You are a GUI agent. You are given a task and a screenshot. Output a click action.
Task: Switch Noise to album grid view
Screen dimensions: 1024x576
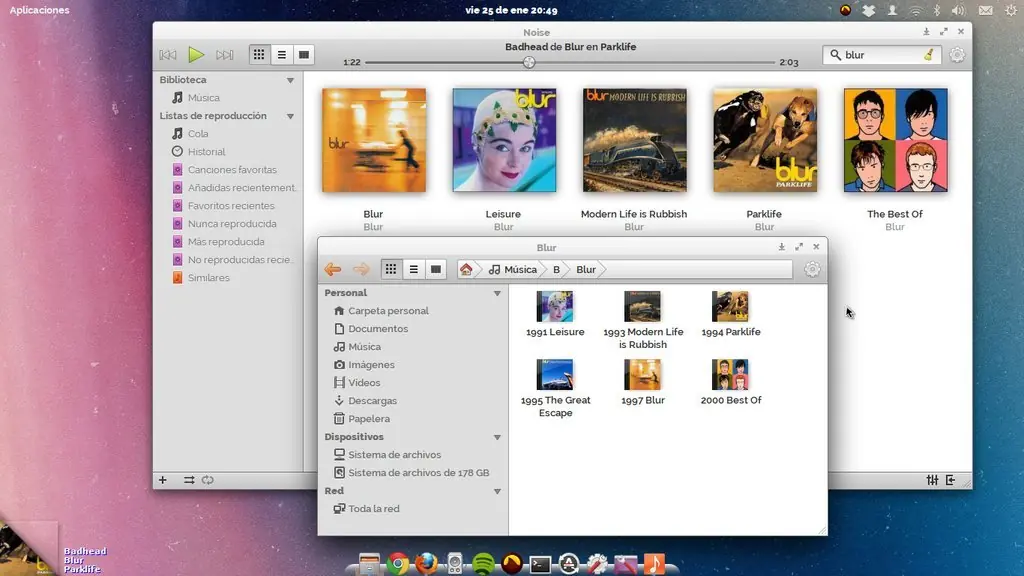click(259, 55)
